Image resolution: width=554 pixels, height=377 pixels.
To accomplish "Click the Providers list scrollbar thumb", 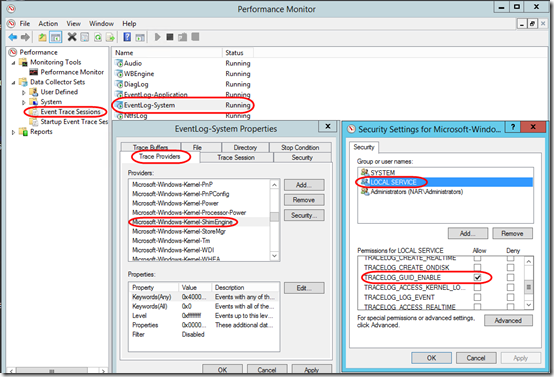I will pos(275,217).
